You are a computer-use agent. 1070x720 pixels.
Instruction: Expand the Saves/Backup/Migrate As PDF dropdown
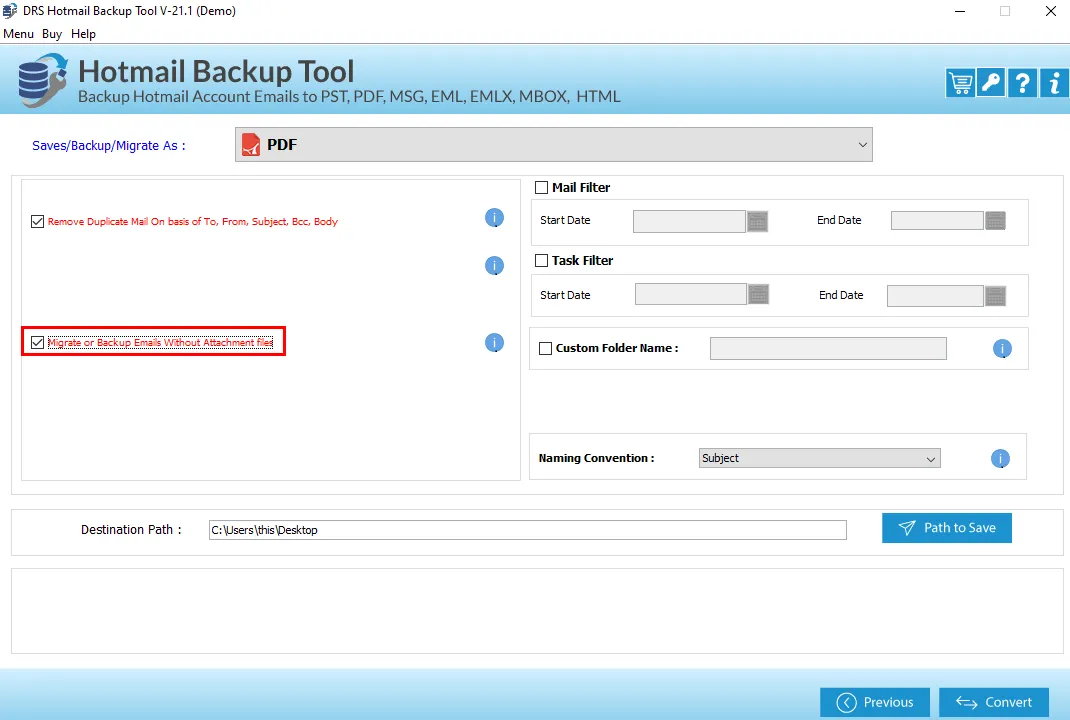click(x=553, y=145)
